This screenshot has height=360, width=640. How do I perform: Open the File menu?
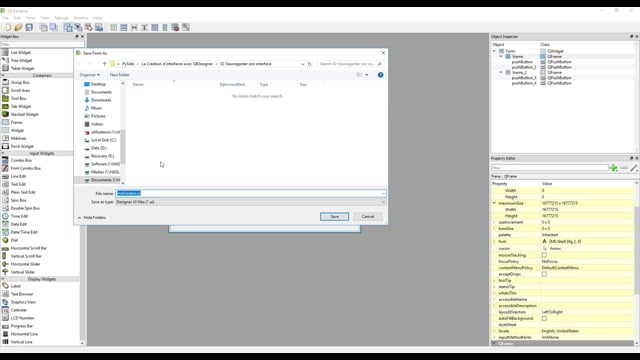[x=5, y=18]
